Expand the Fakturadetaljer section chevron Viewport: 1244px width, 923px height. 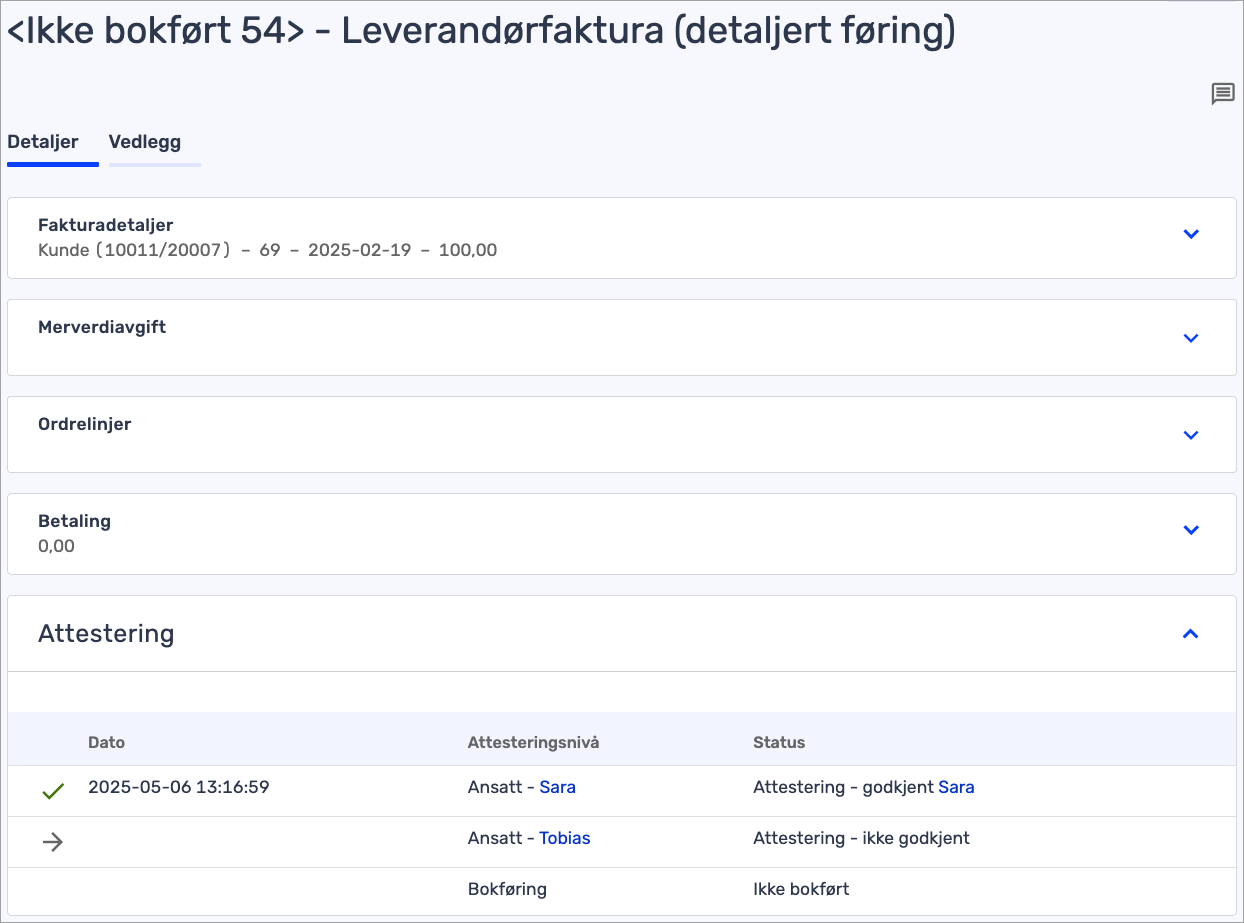coord(1190,234)
